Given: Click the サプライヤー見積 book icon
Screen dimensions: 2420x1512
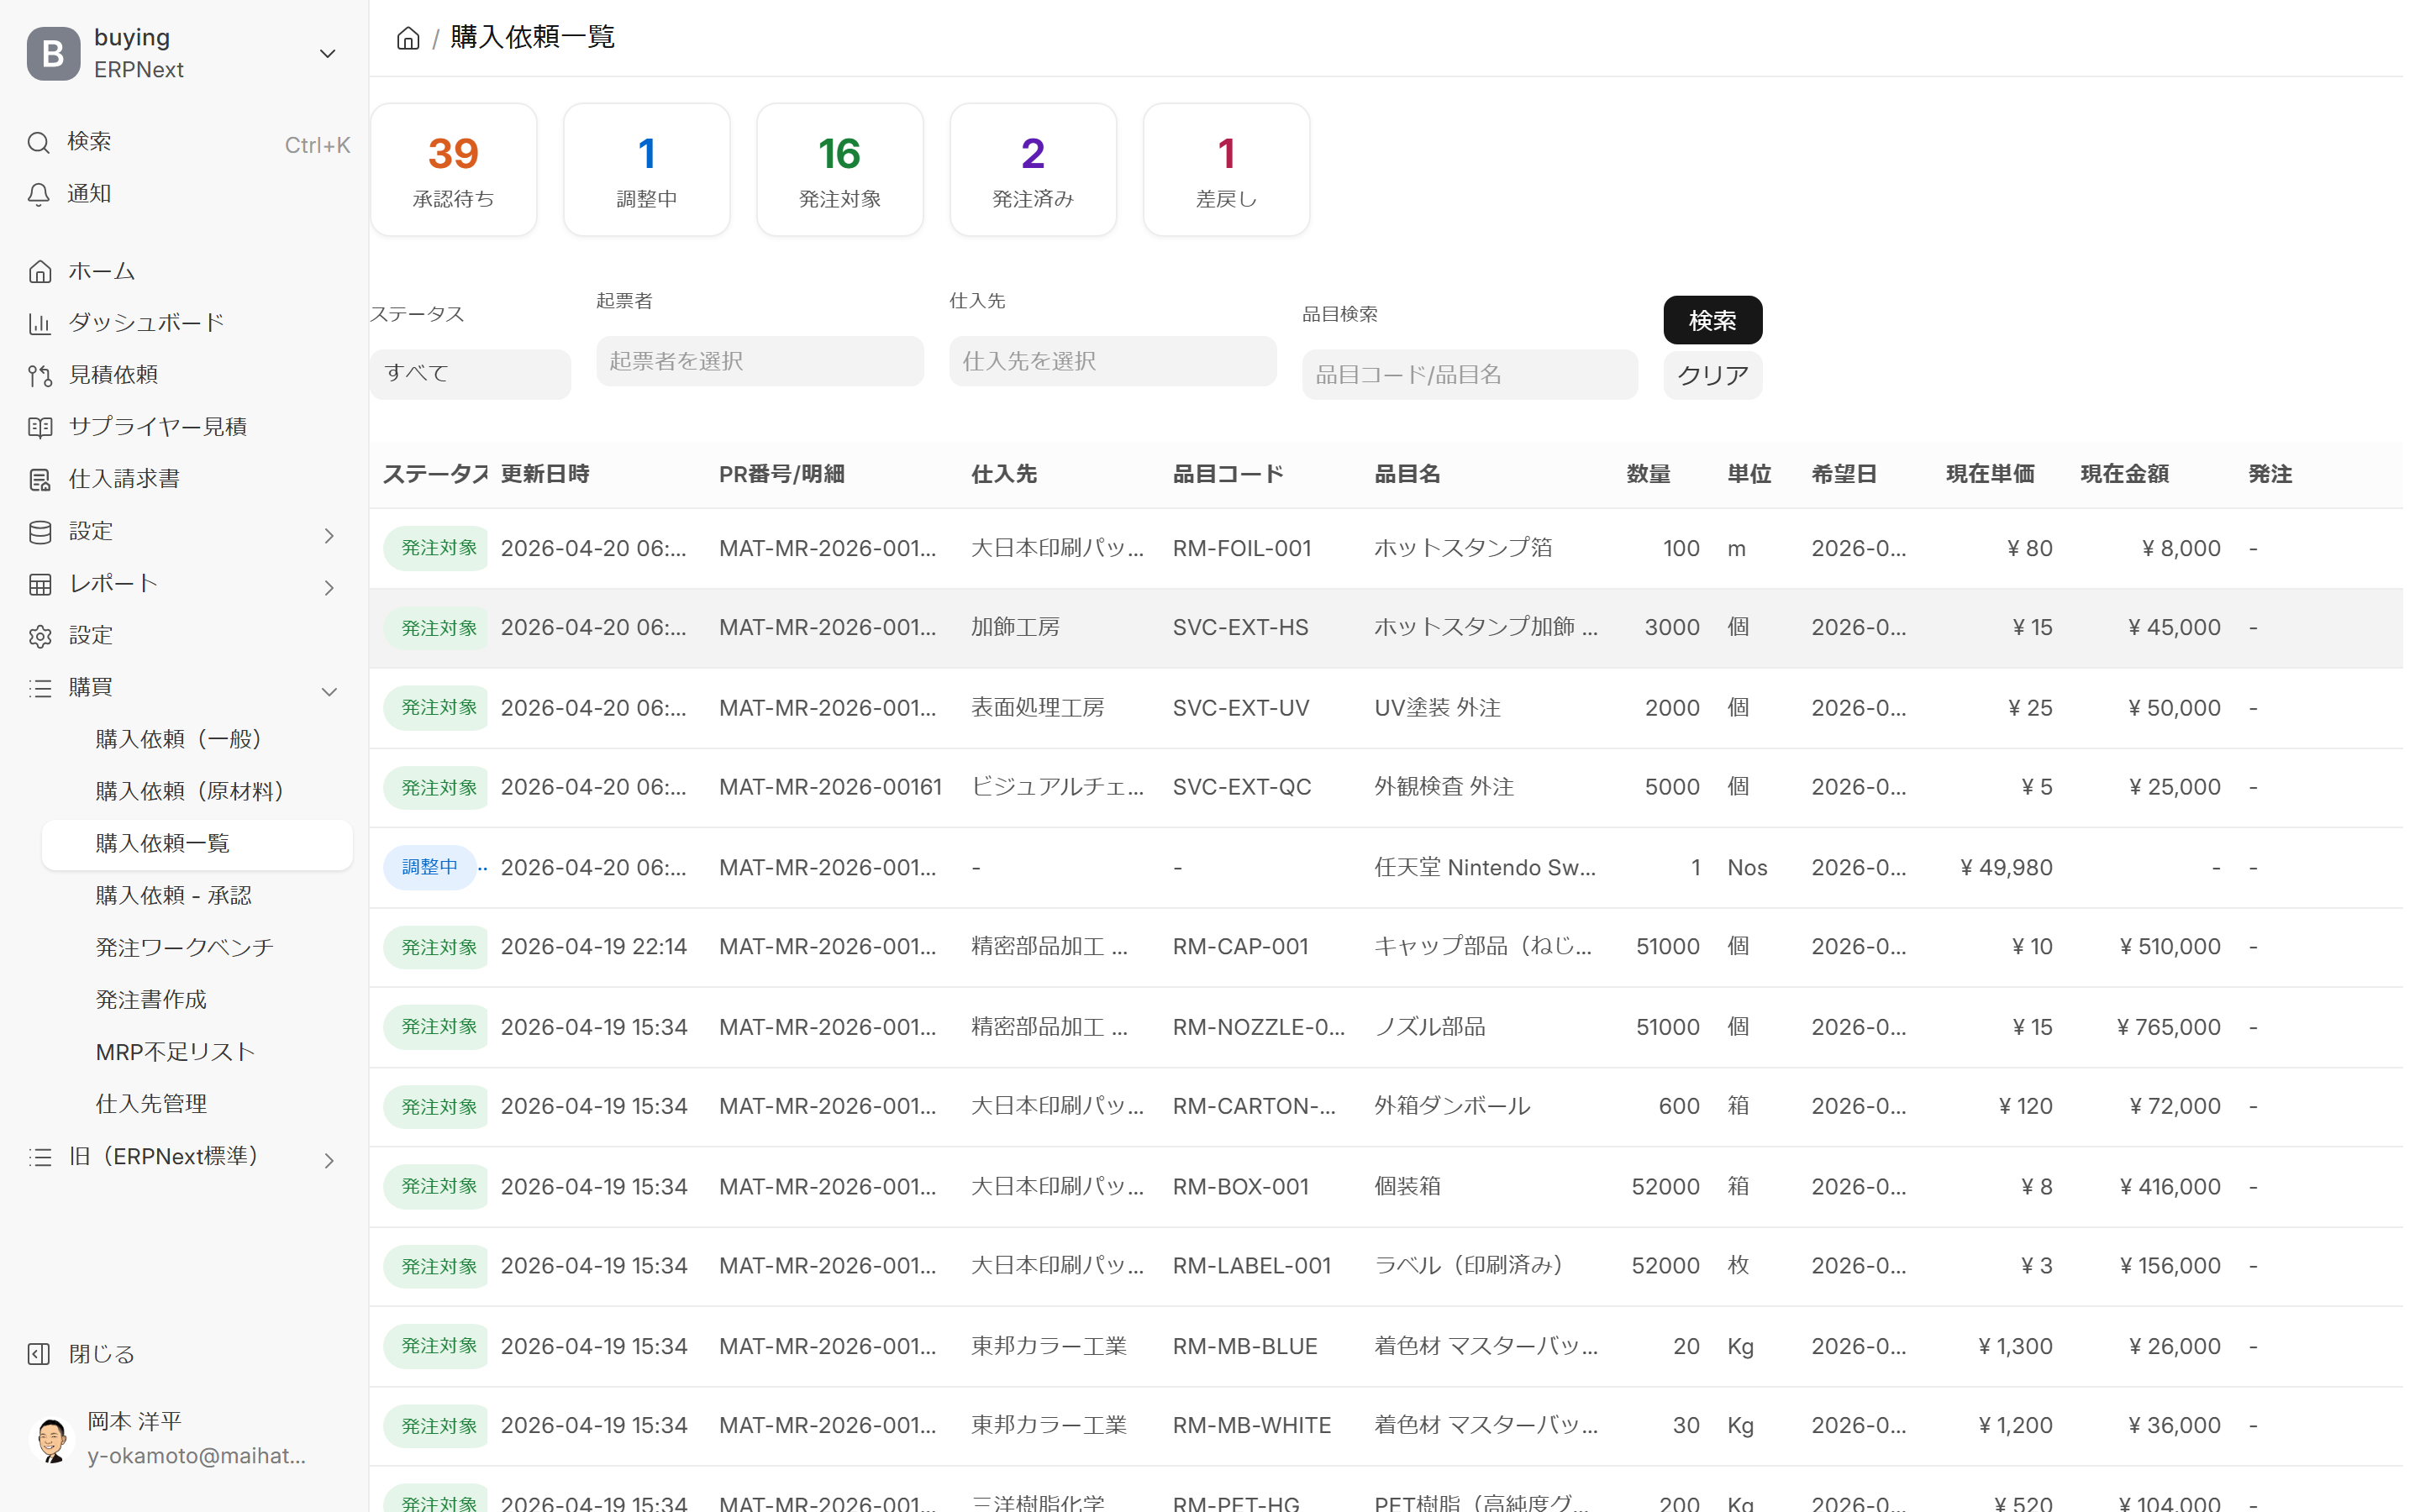Looking at the screenshot, I should (40, 427).
